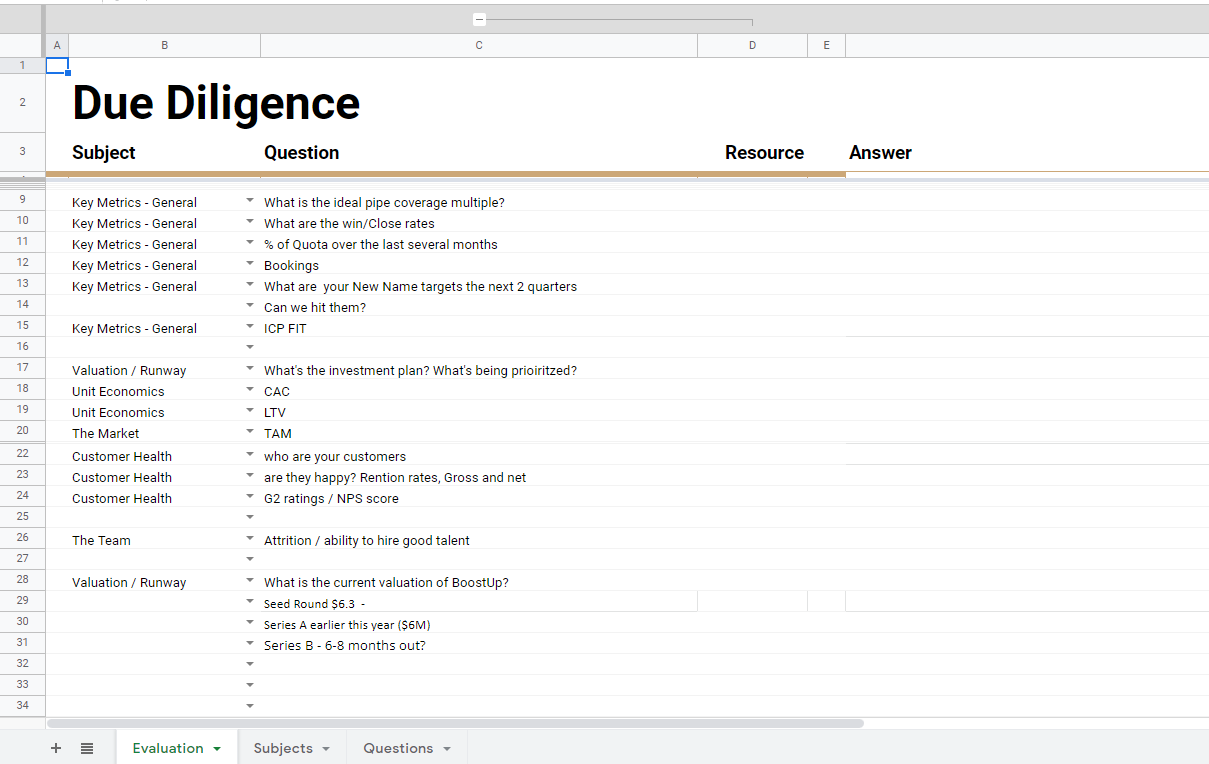Open the dropdown on the 'Customer Health' G2 ratings row

point(249,498)
